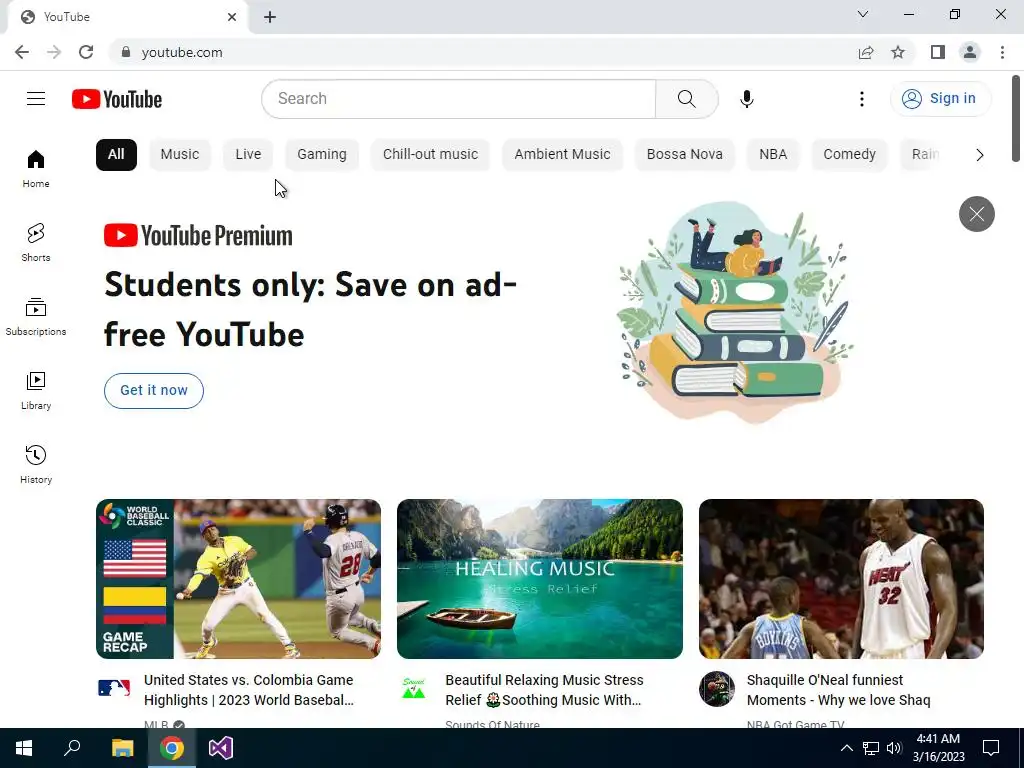
Task: Select the Comedy chip
Action: coord(849,155)
